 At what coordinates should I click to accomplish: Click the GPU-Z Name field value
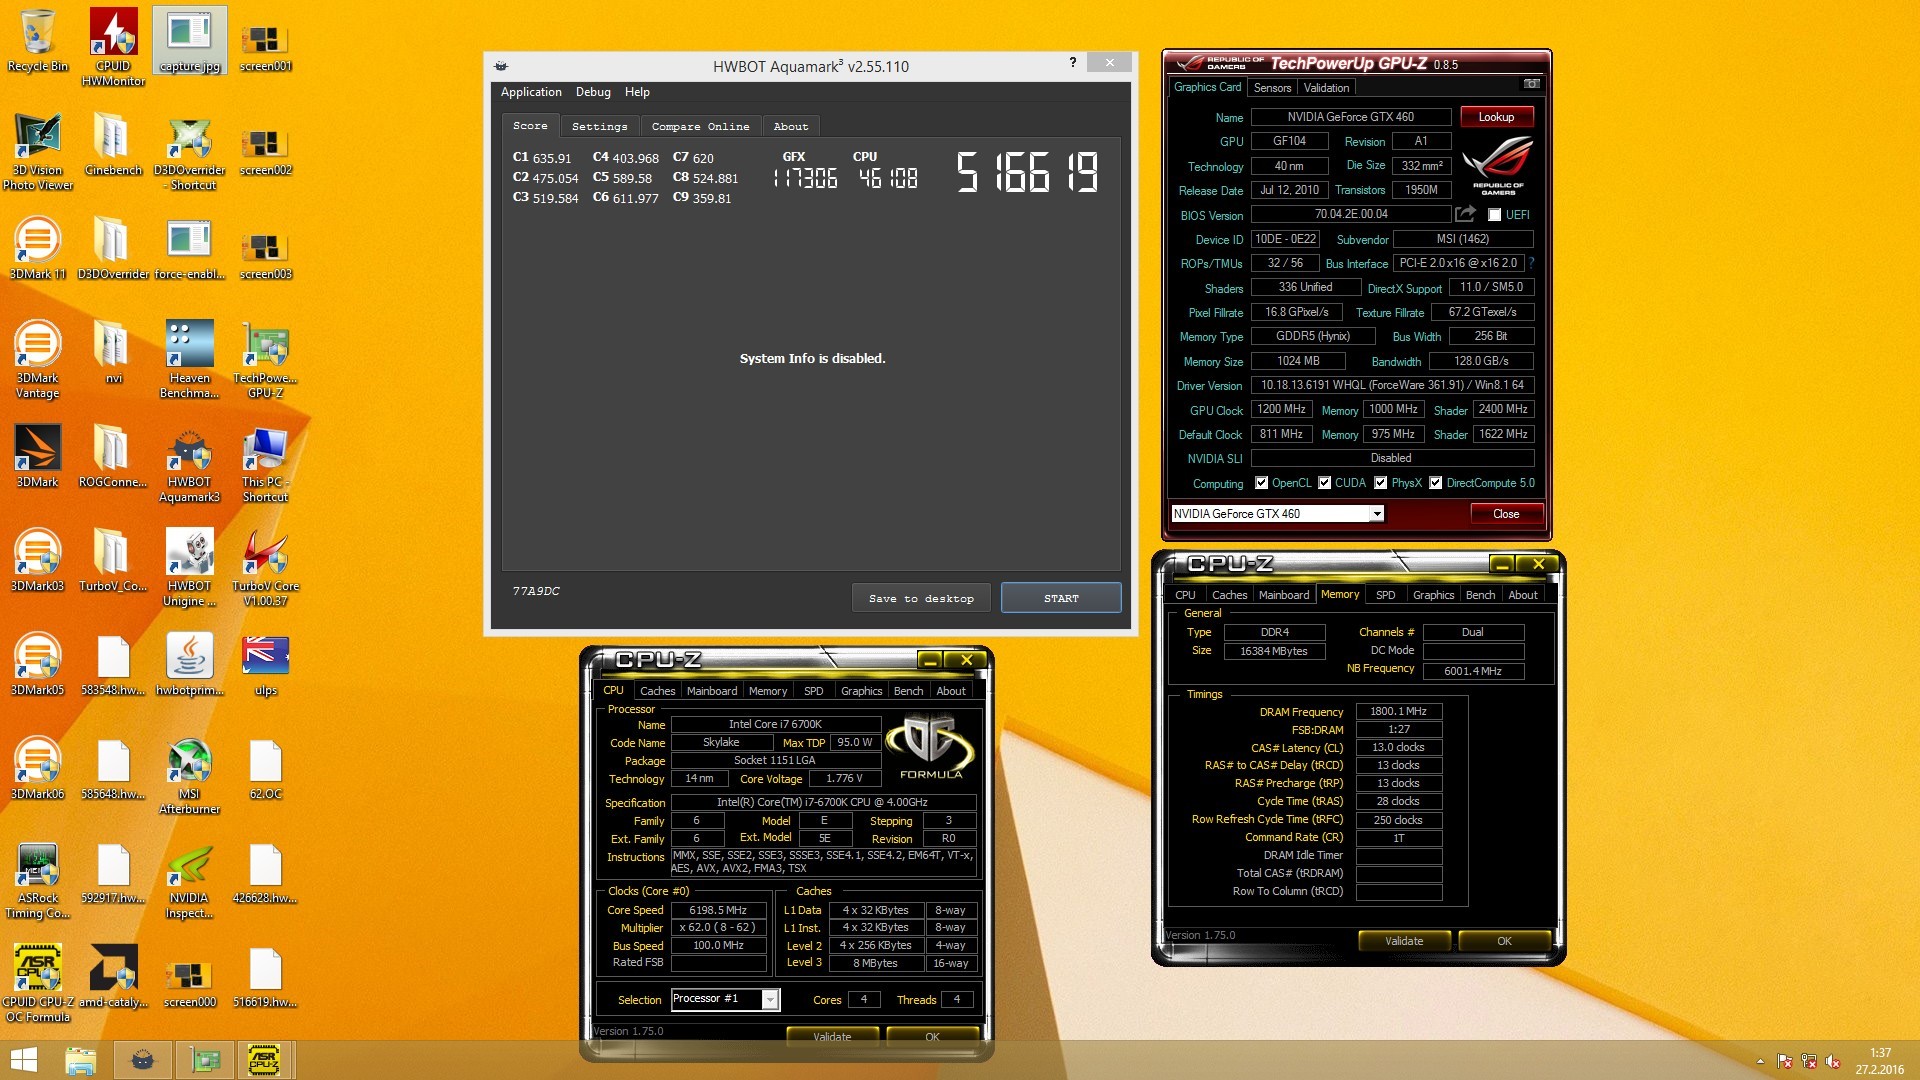[x=1350, y=117]
